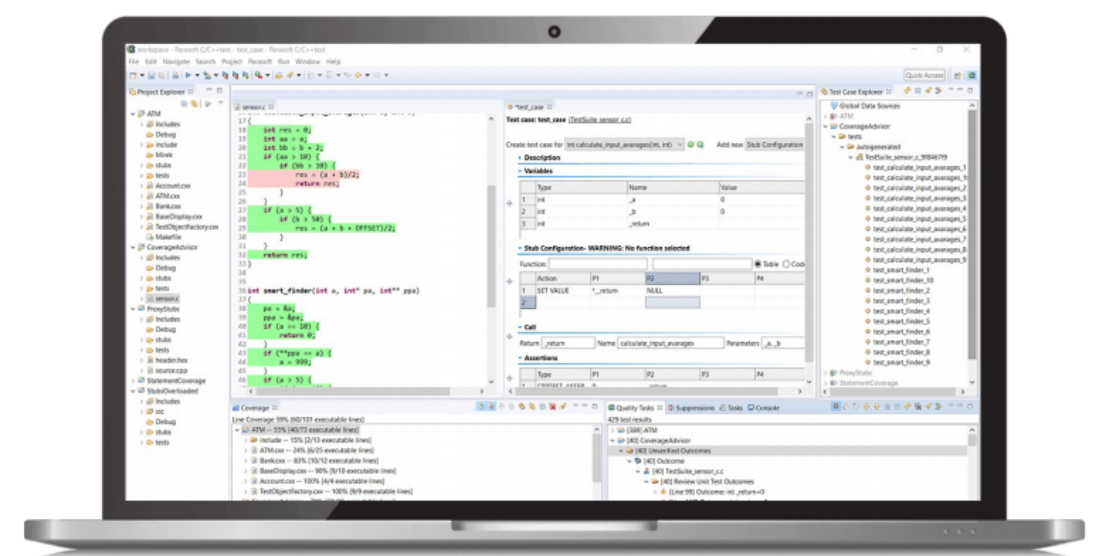Click the code editor horizontal scrollbar

click(353, 391)
